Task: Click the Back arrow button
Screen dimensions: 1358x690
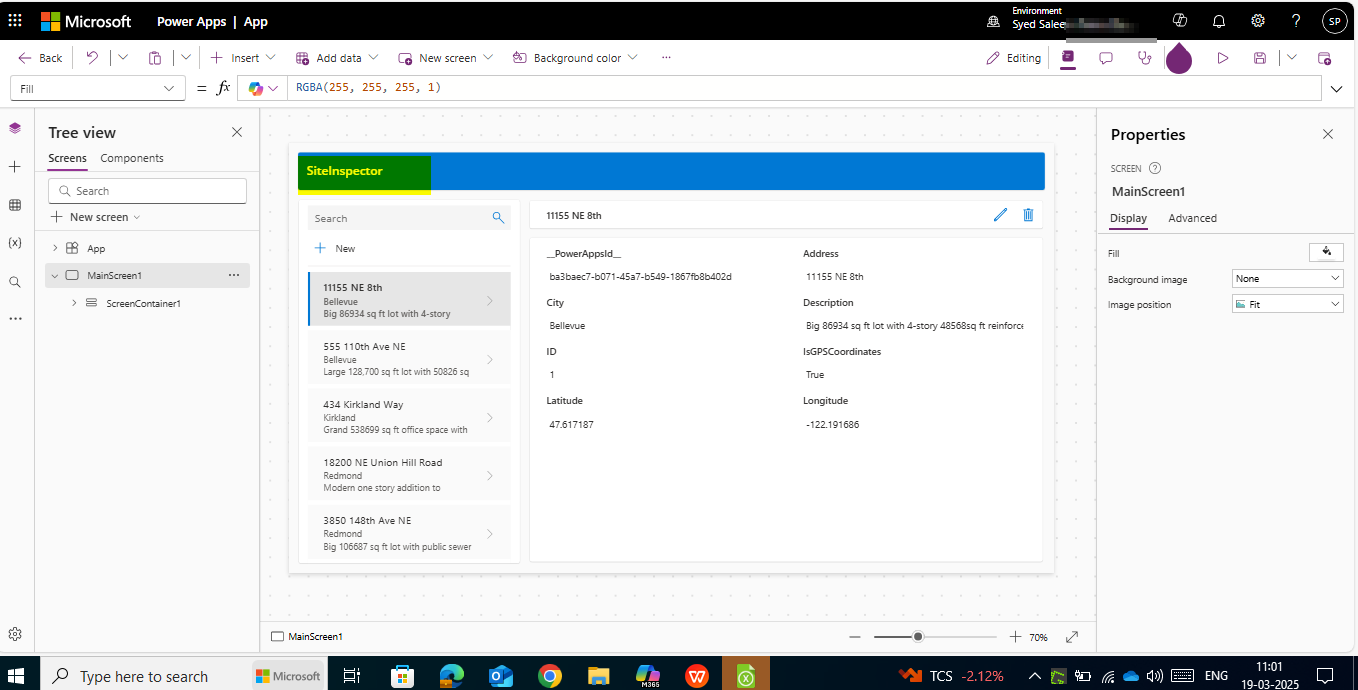Action: click(40, 58)
